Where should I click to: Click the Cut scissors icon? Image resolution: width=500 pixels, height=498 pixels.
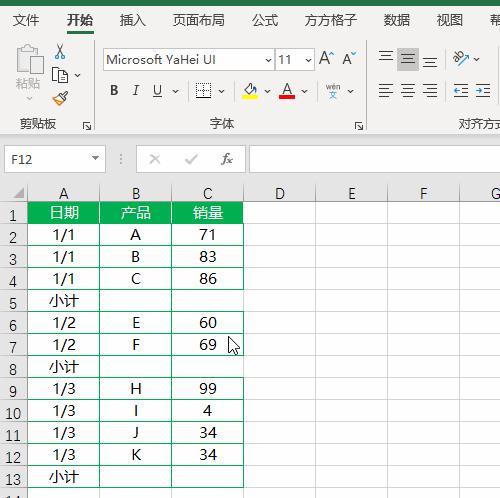pyautogui.click(x=60, y=52)
